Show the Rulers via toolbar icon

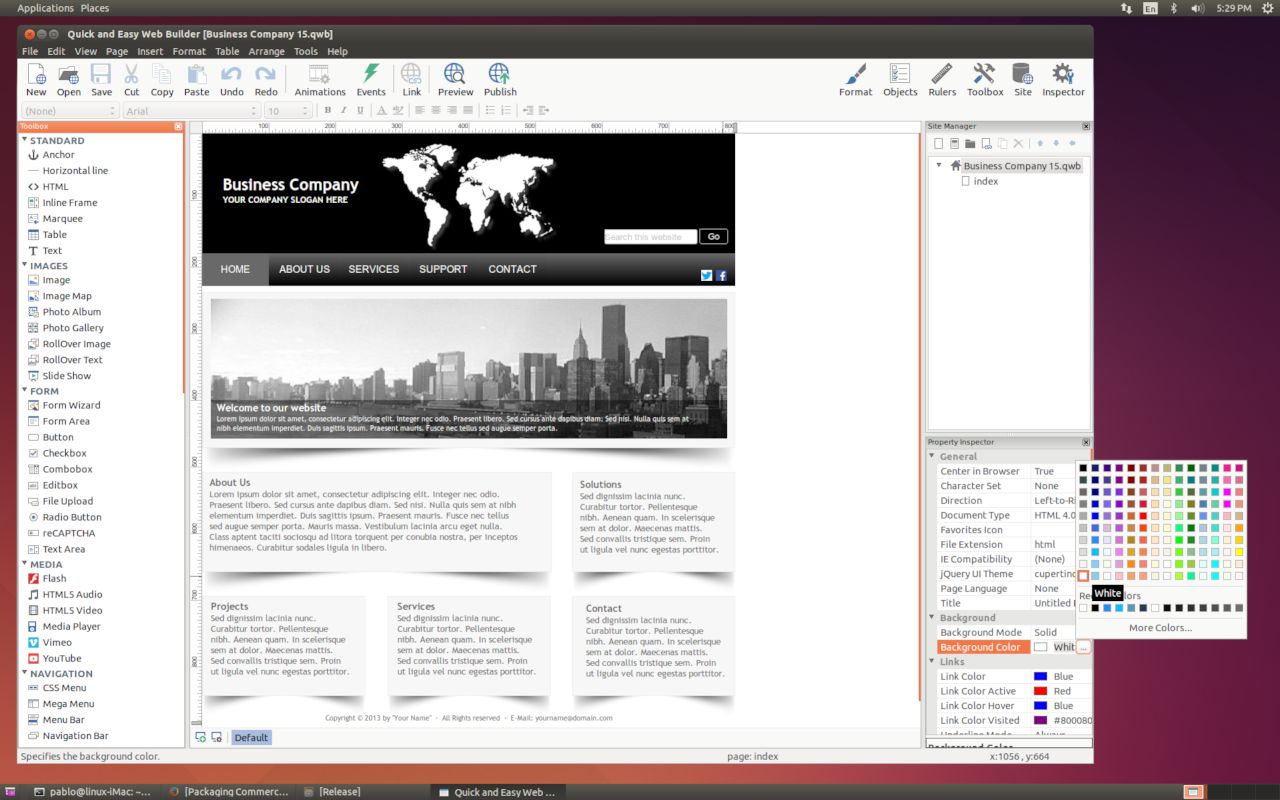pyautogui.click(x=942, y=79)
